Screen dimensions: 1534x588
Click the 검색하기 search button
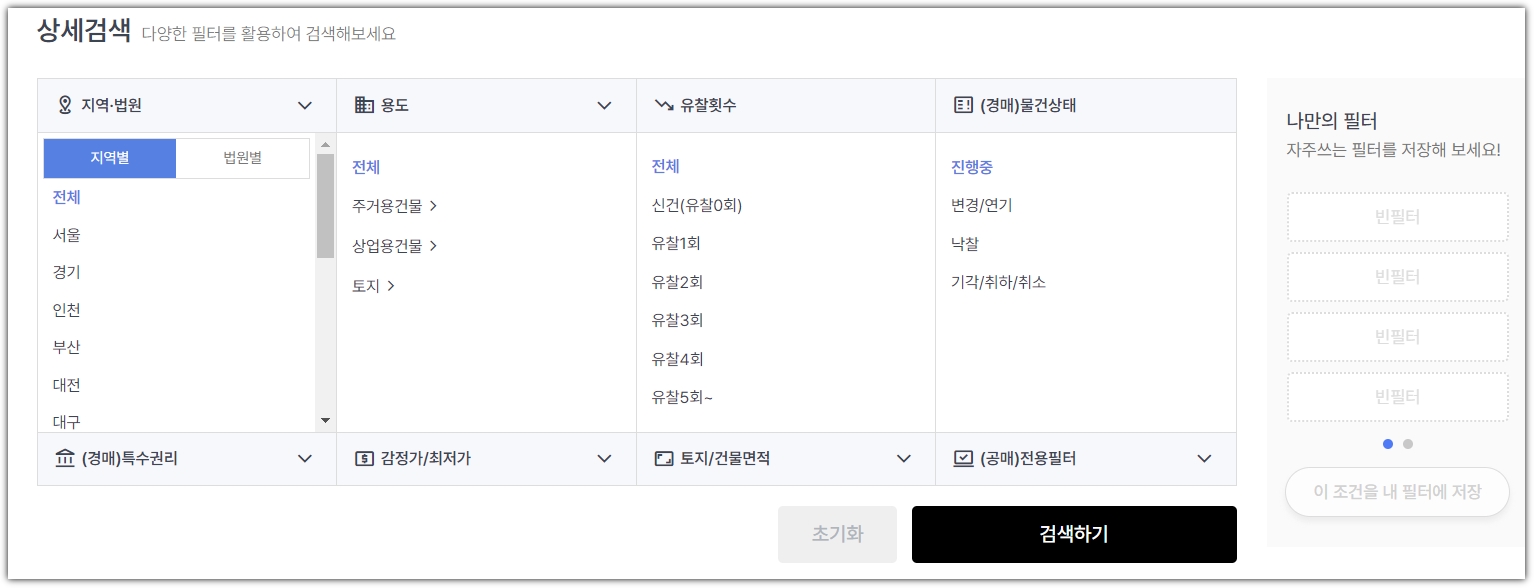click(1072, 534)
